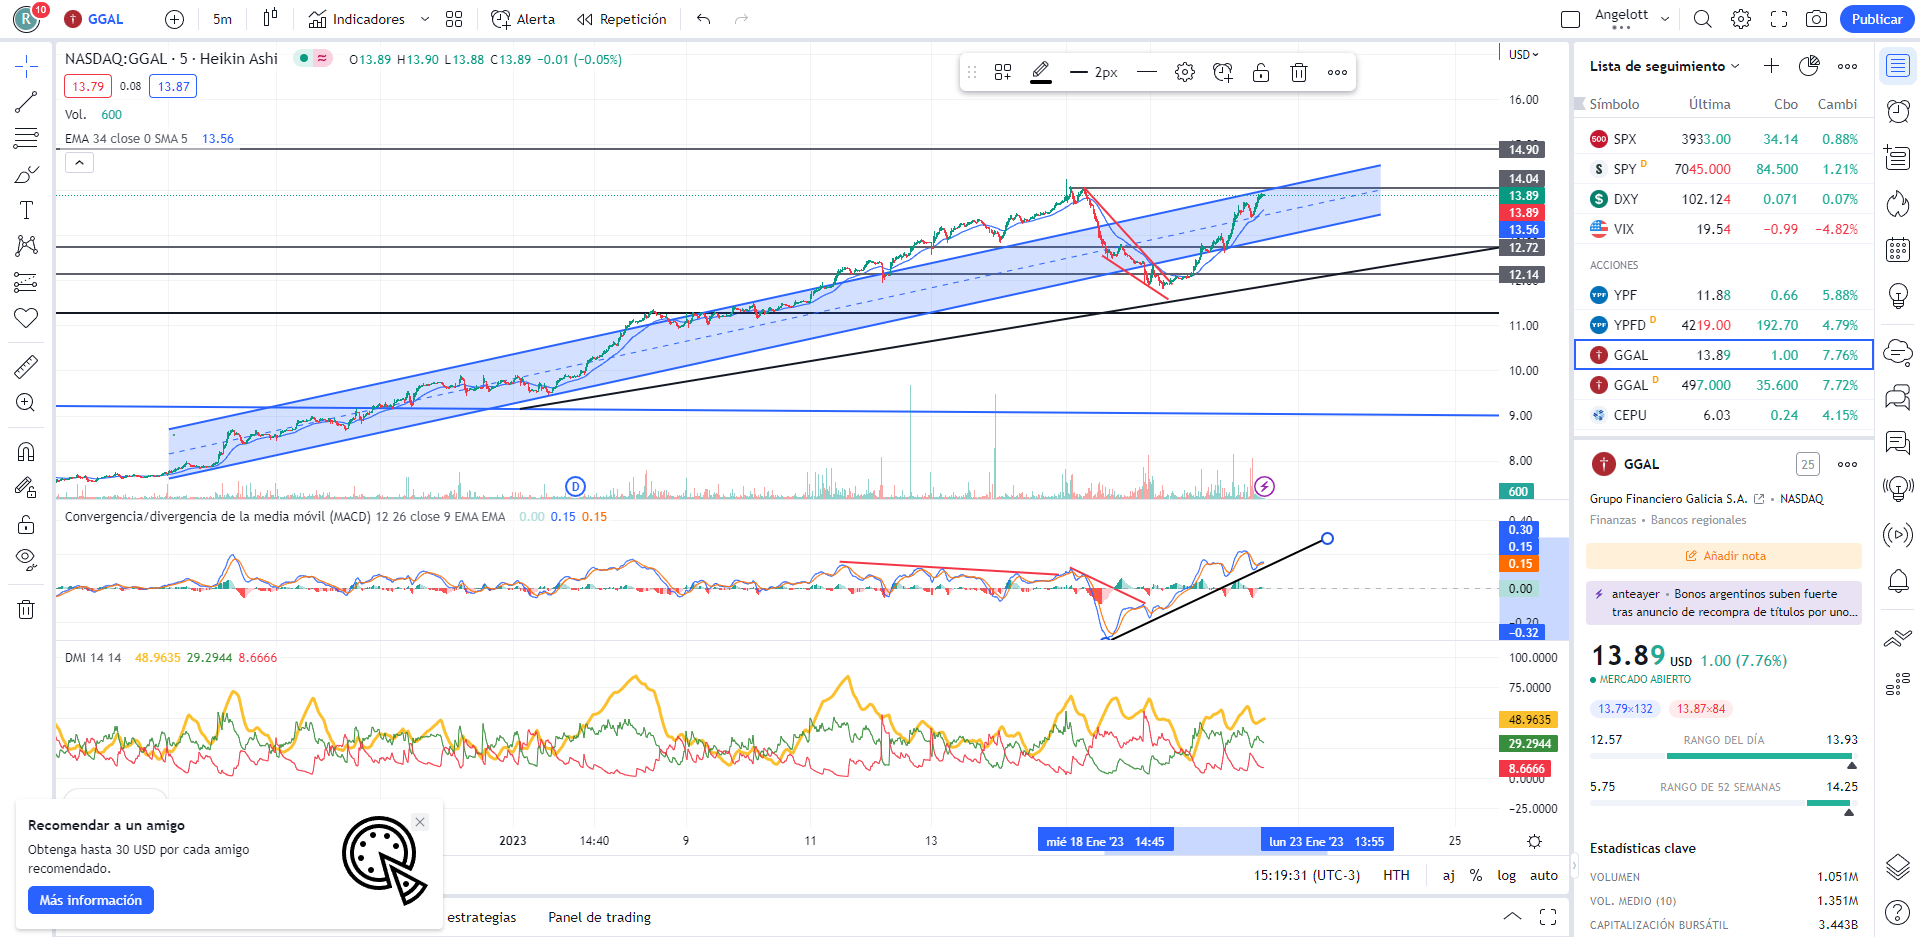Open Panel de trading tab
Image resolution: width=1920 pixels, height=937 pixels.
(x=599, y=917)
